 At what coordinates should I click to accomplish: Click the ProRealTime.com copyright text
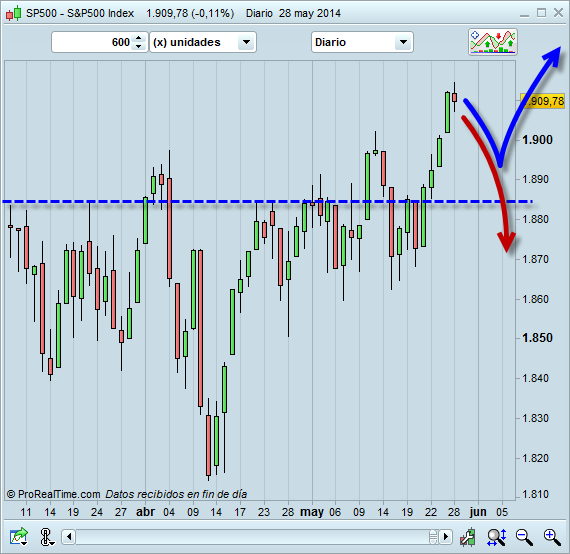pos(53,494)
